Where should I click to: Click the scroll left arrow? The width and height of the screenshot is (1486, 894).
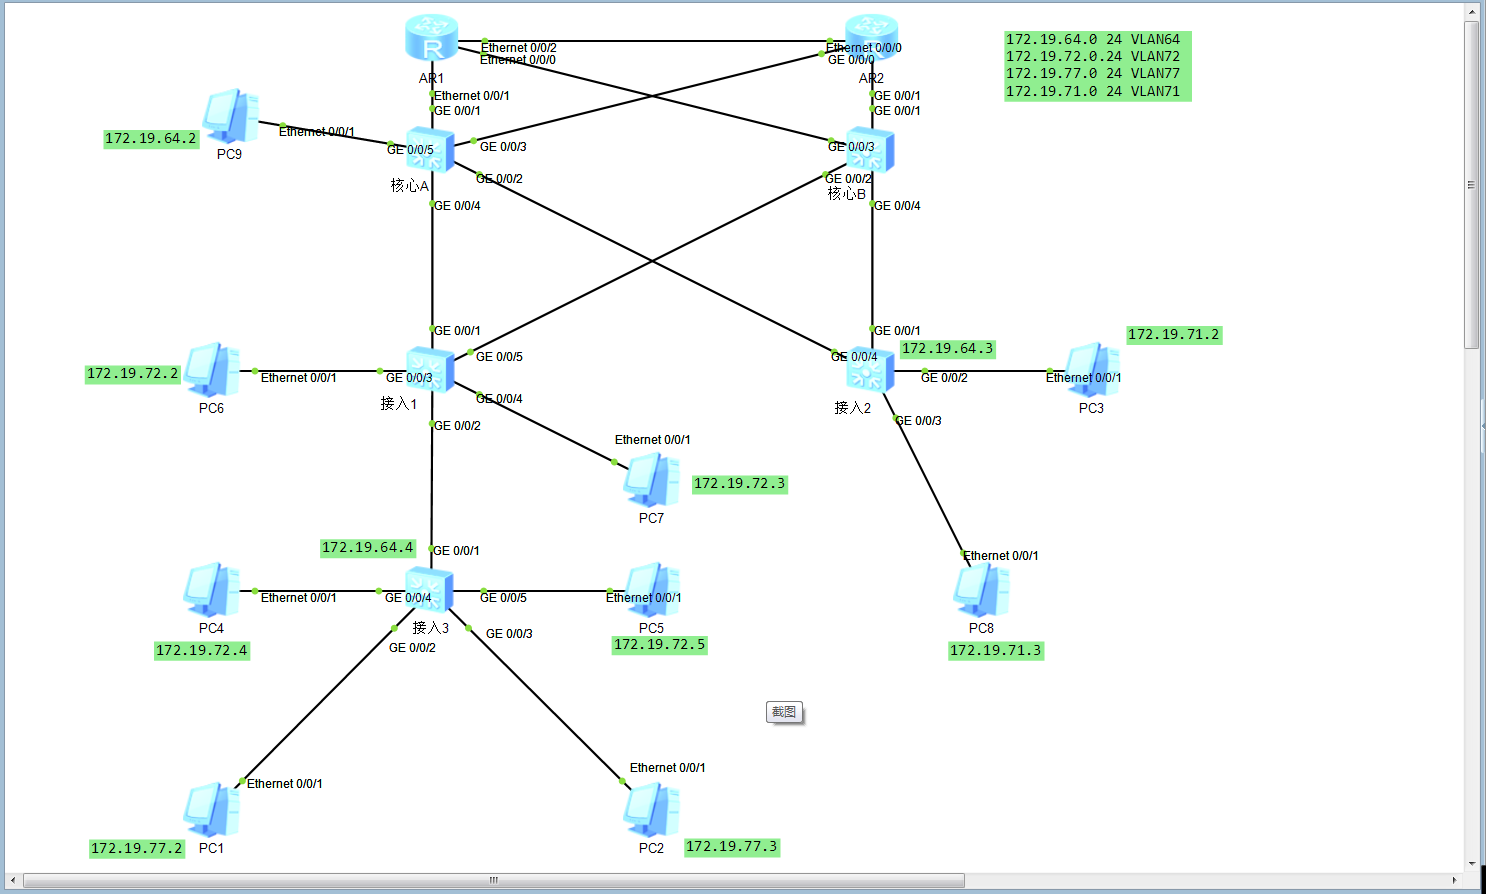coord(13,881)
